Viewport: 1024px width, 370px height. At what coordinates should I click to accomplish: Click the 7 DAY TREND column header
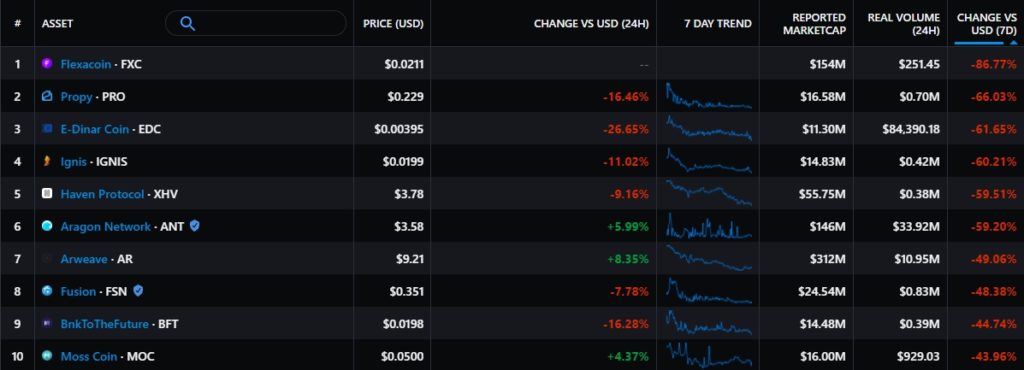pos(718,23)
